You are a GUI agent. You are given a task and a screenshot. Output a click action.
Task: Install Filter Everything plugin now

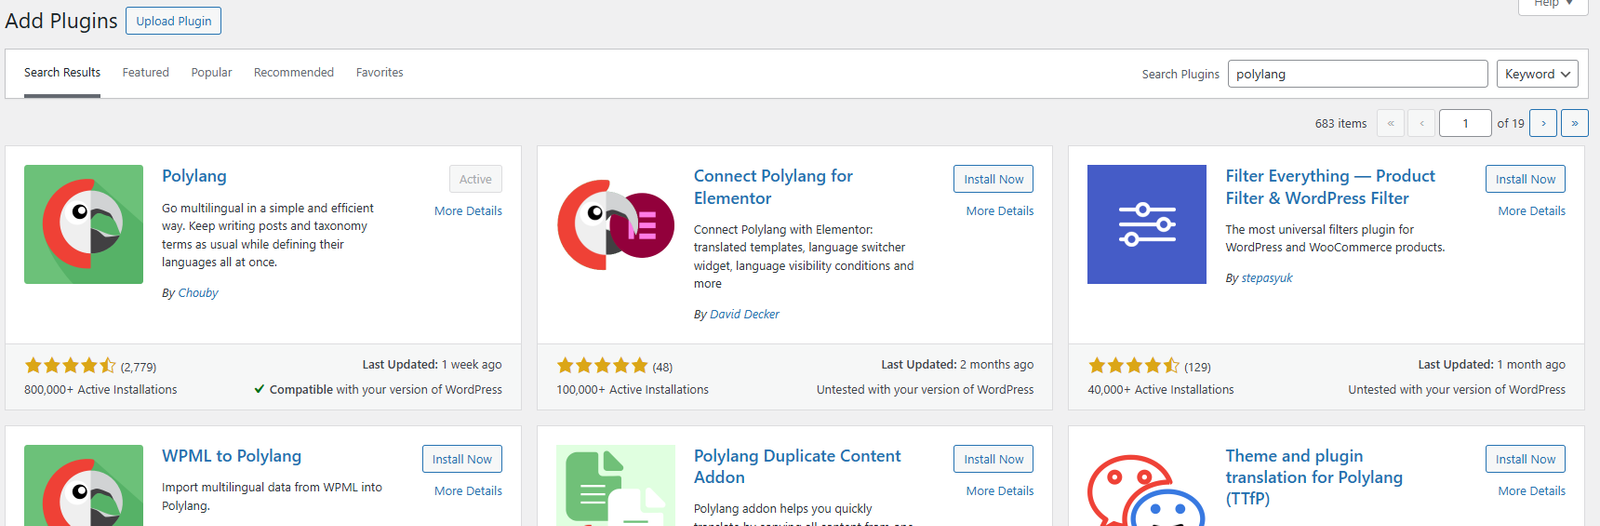(1526, 179)
